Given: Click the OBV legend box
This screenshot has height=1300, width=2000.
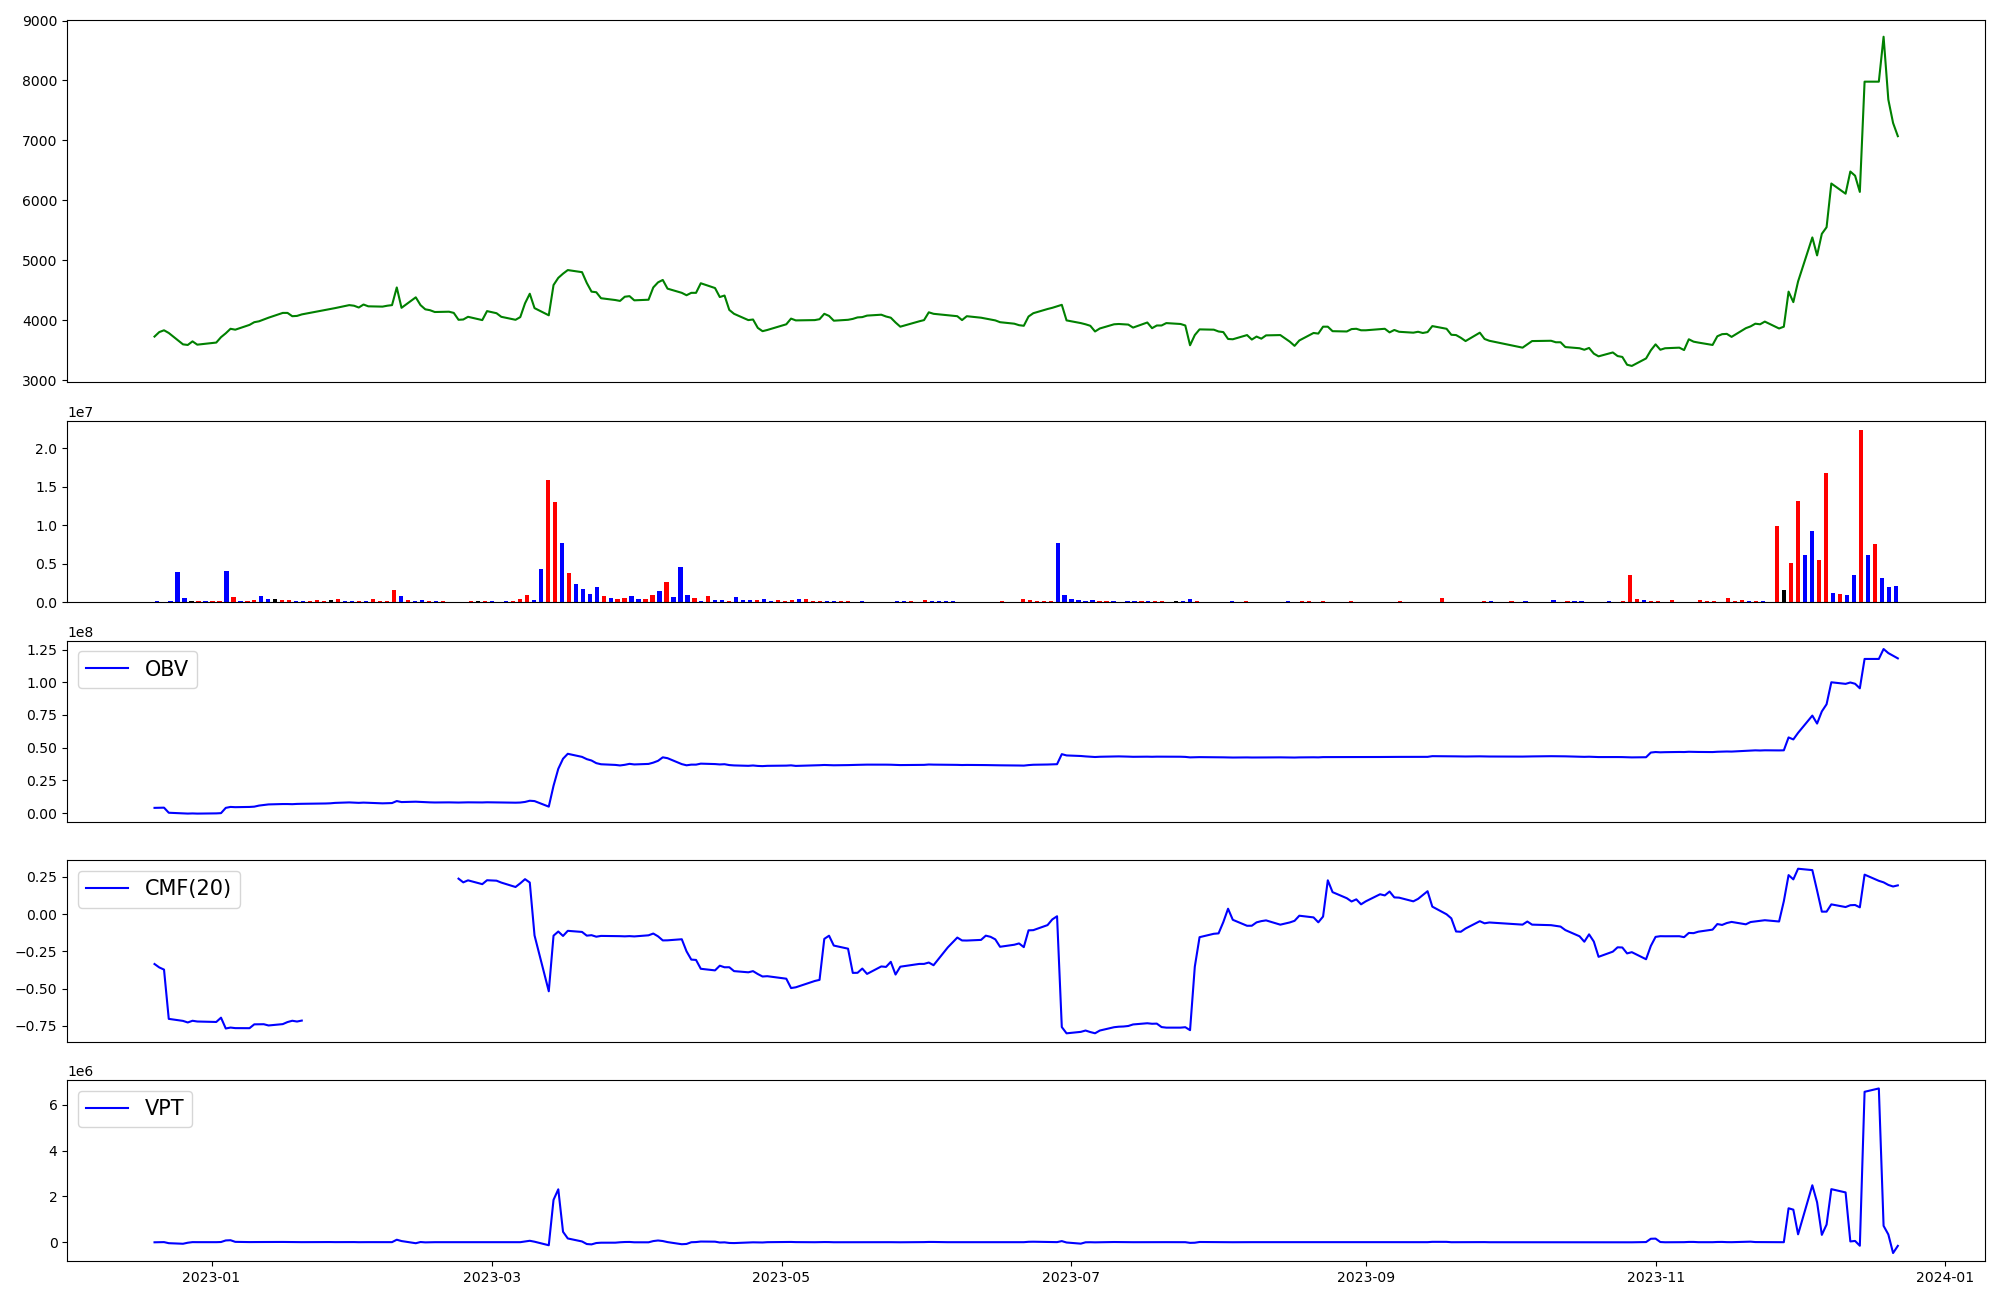Looking at the screenshot, I should [x=138, y=669].
